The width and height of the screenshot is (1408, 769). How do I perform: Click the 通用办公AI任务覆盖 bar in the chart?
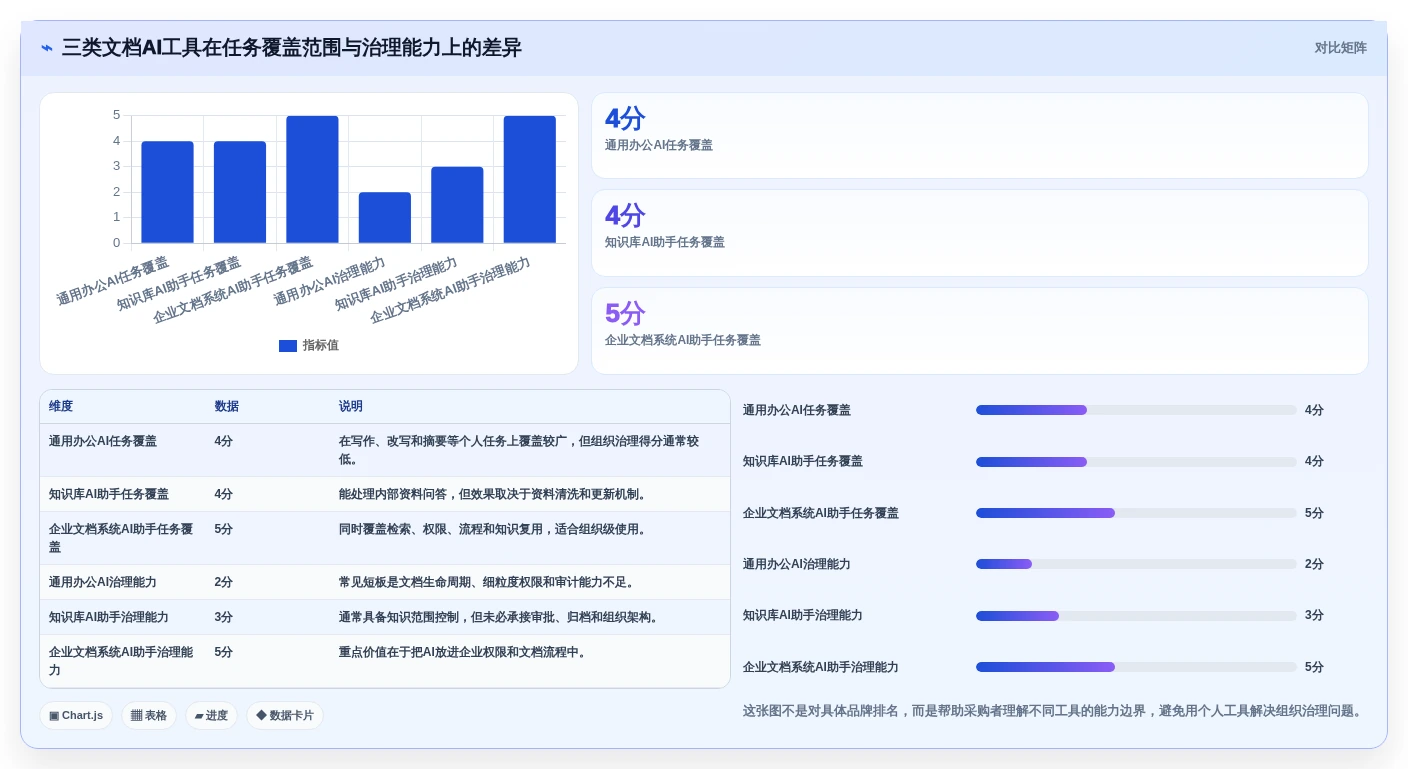point(167,192)
